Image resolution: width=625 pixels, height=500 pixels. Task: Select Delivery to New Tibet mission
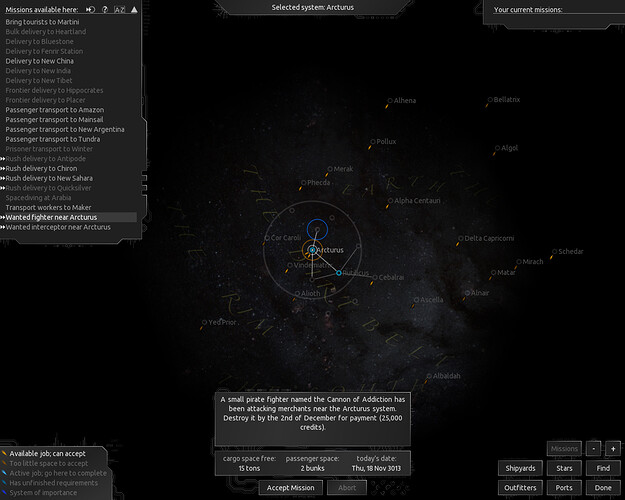(39, 81)
